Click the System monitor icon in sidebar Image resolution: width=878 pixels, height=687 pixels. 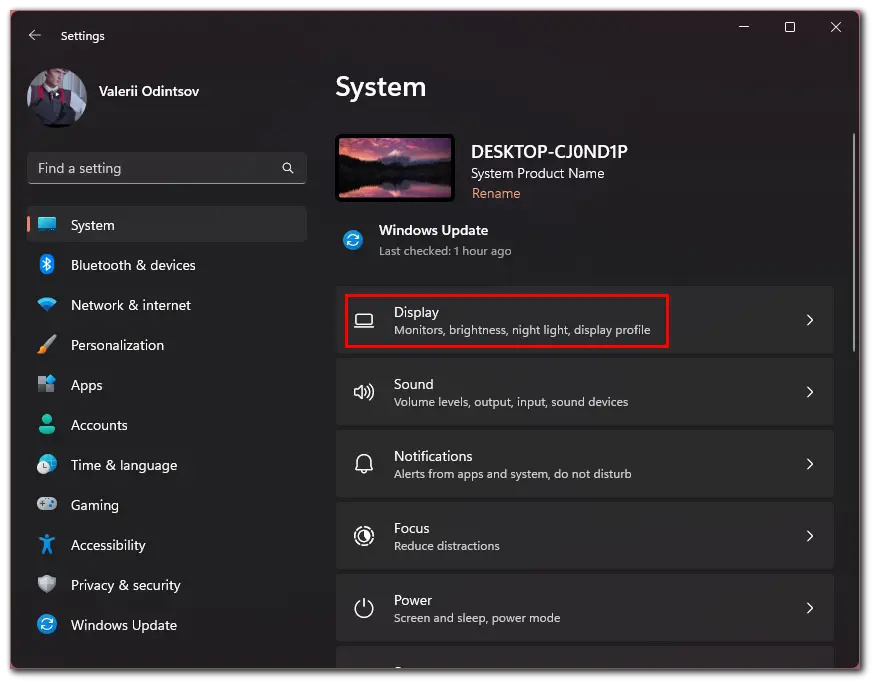(x=47, y=225)
